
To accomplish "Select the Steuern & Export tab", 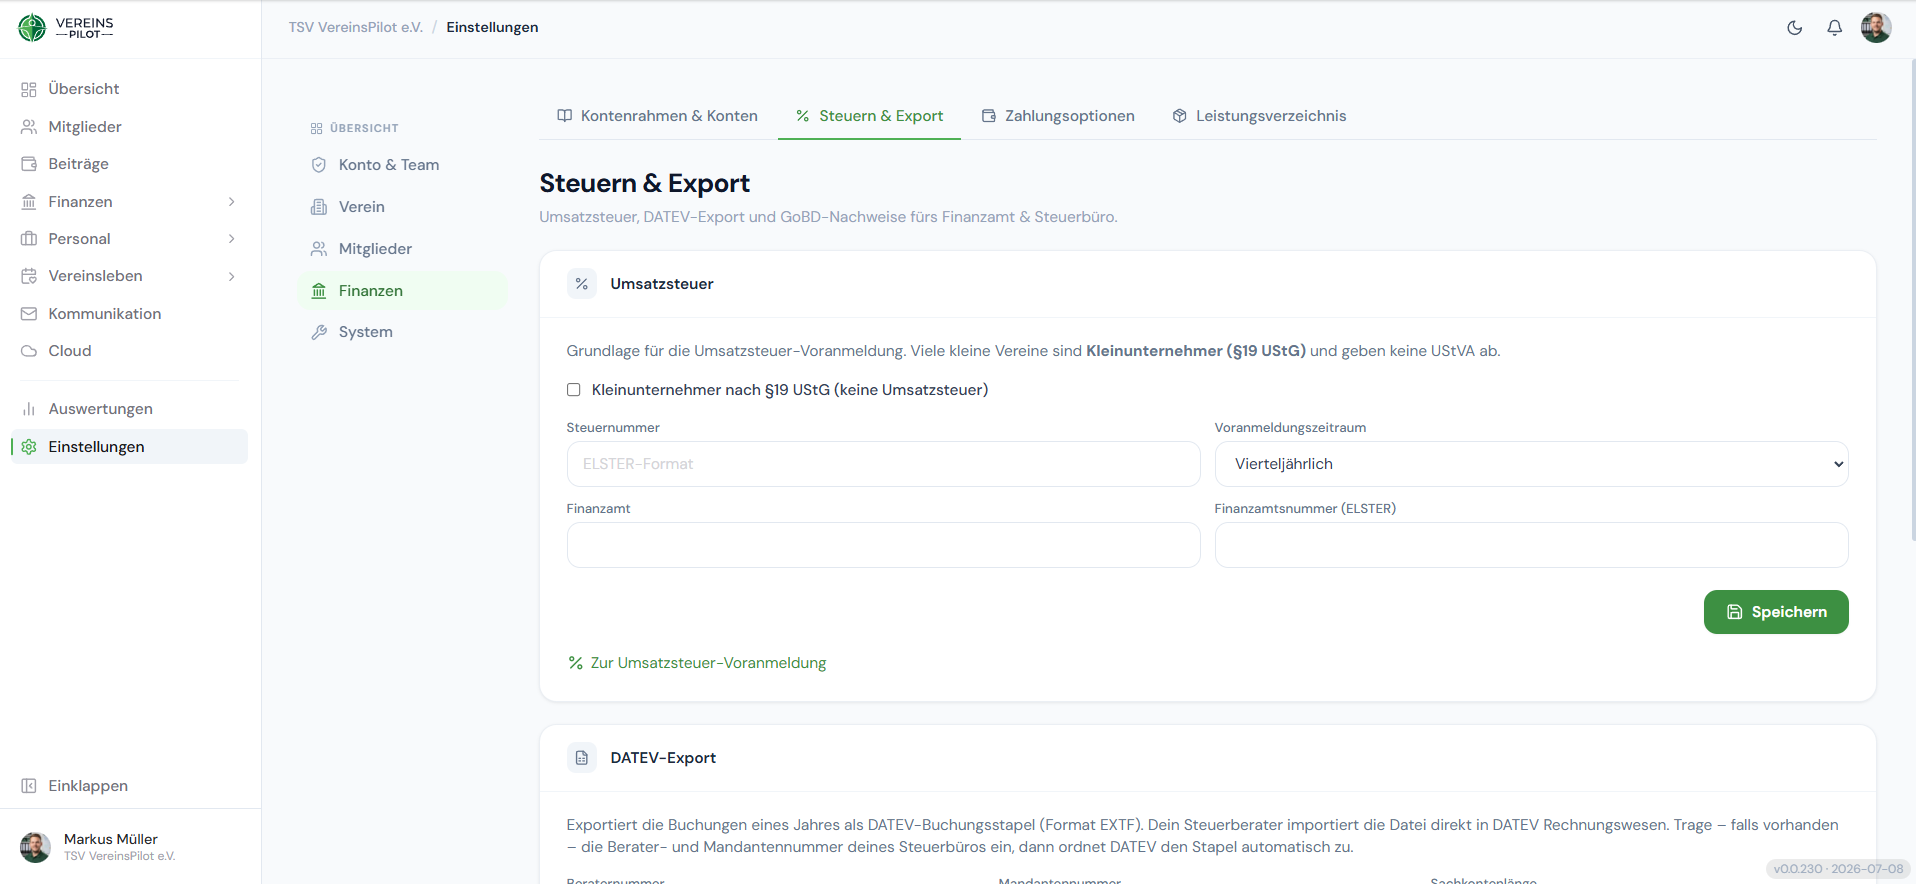I will [x=869, y=116].
